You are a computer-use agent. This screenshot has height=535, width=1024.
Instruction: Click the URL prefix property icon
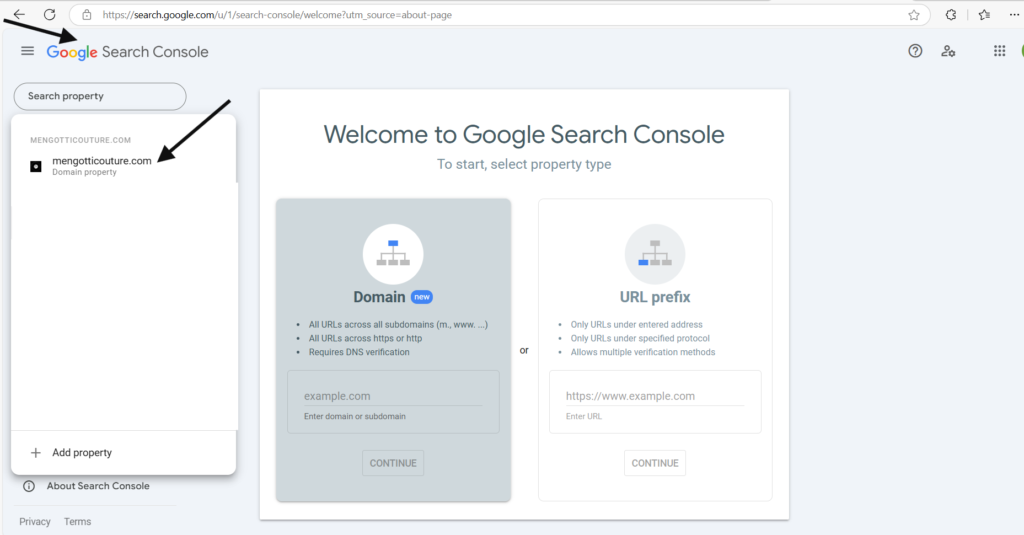(655, 253)
